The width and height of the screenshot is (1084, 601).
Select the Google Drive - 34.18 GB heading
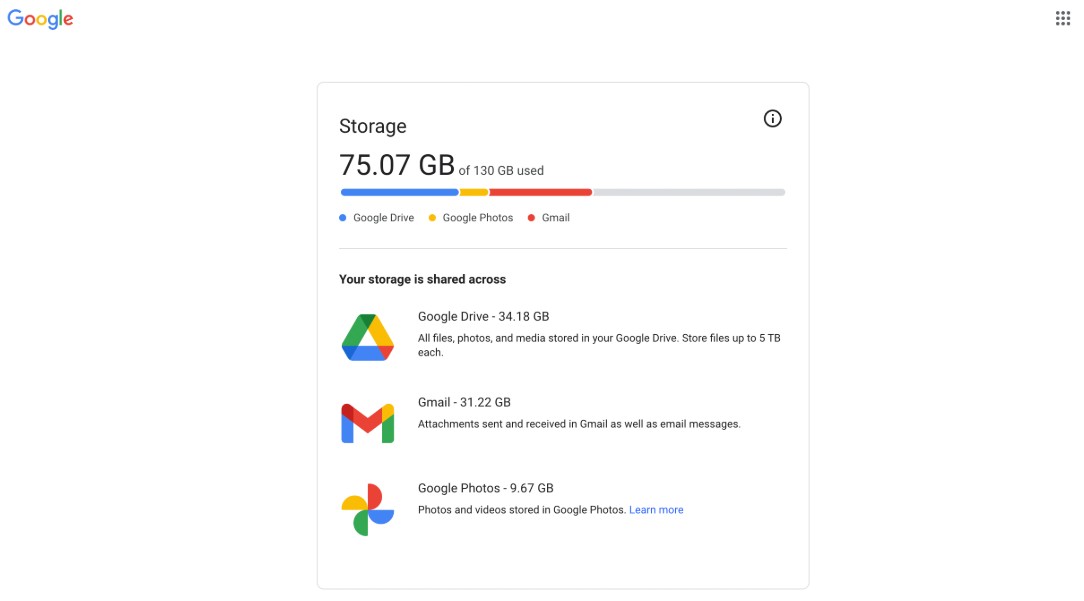(x=483, y=317)
